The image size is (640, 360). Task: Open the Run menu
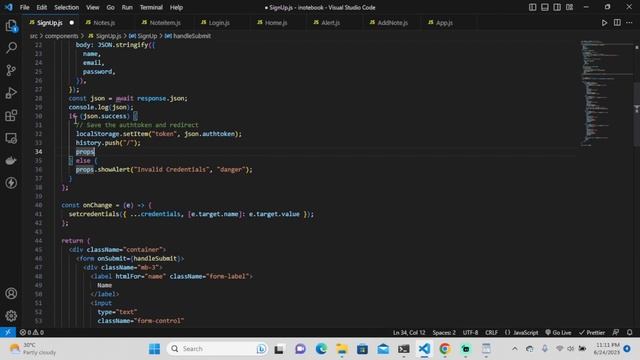(127, 7)
